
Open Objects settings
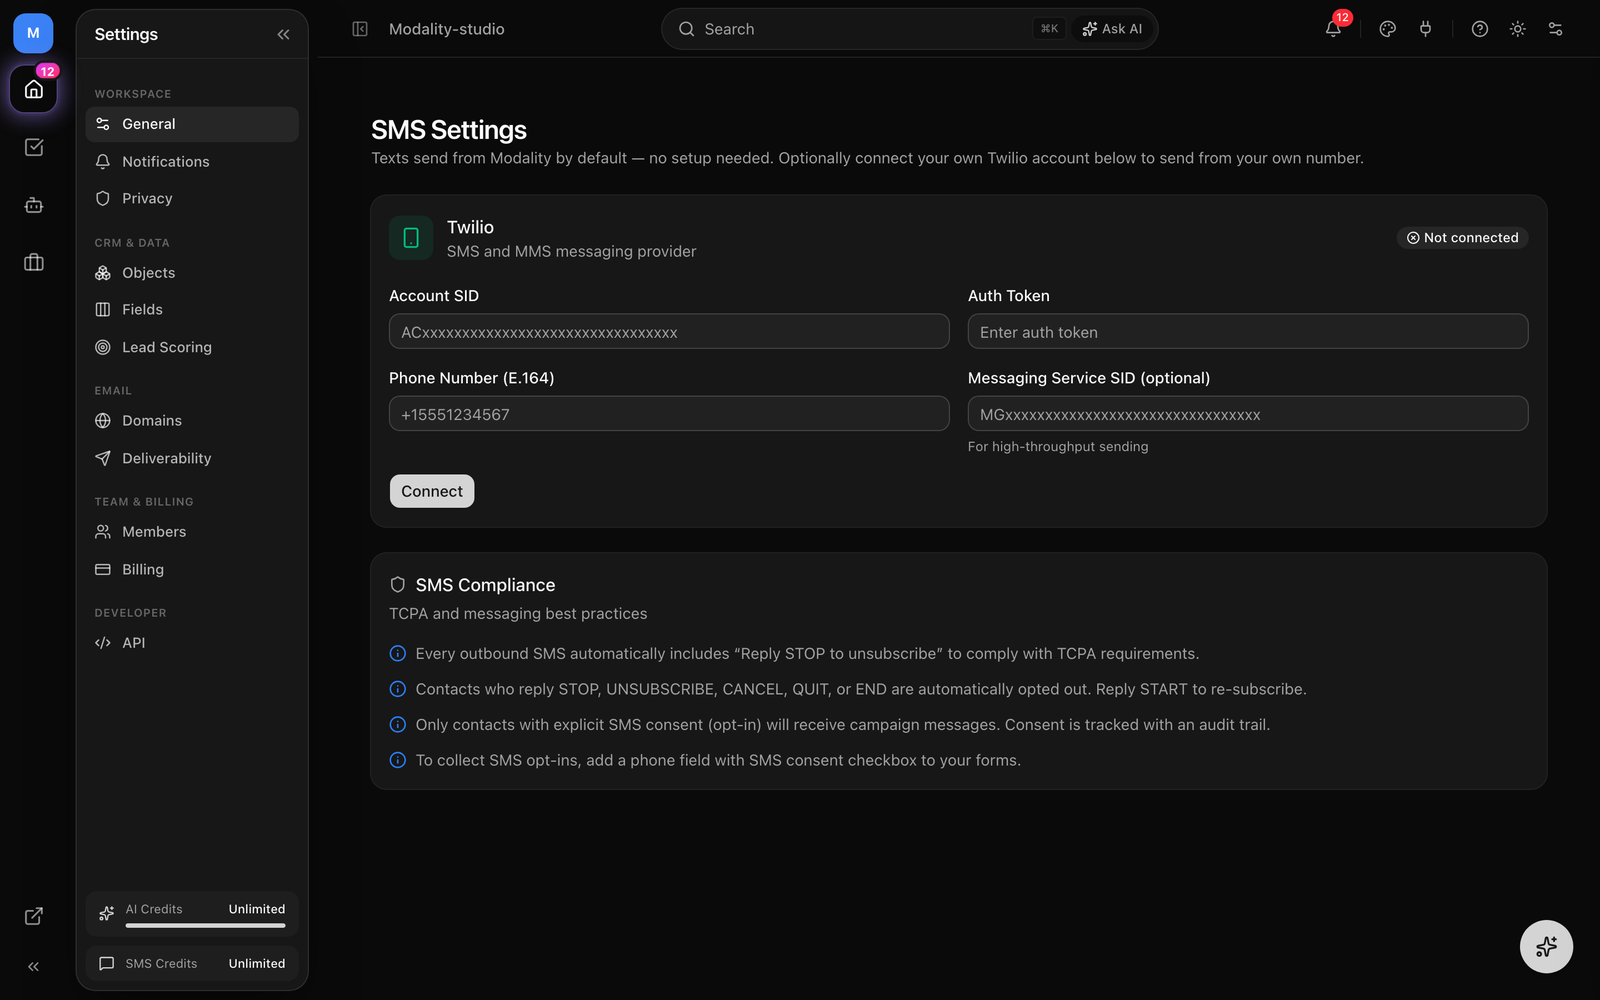[192, 273]
